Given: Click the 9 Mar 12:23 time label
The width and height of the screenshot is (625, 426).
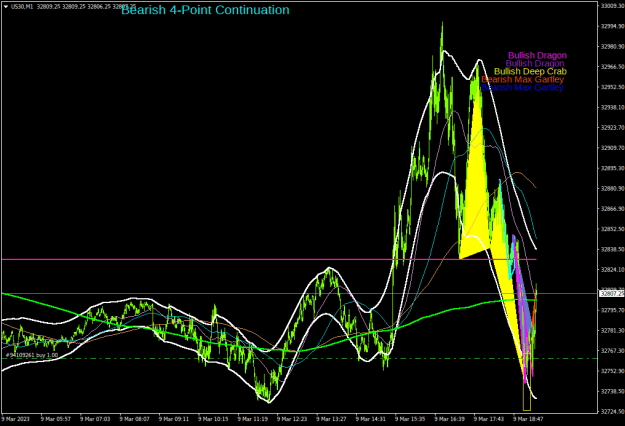Looking at the screenshot, I should point(292,419).
